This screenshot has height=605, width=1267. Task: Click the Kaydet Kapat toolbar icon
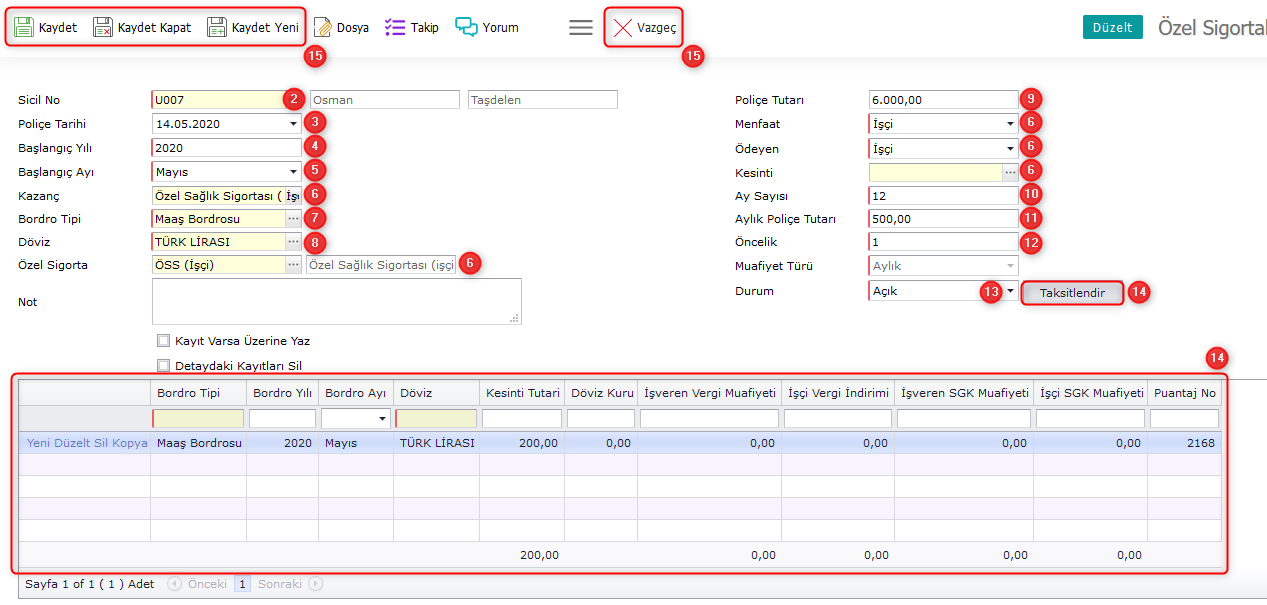click(103, 28)
